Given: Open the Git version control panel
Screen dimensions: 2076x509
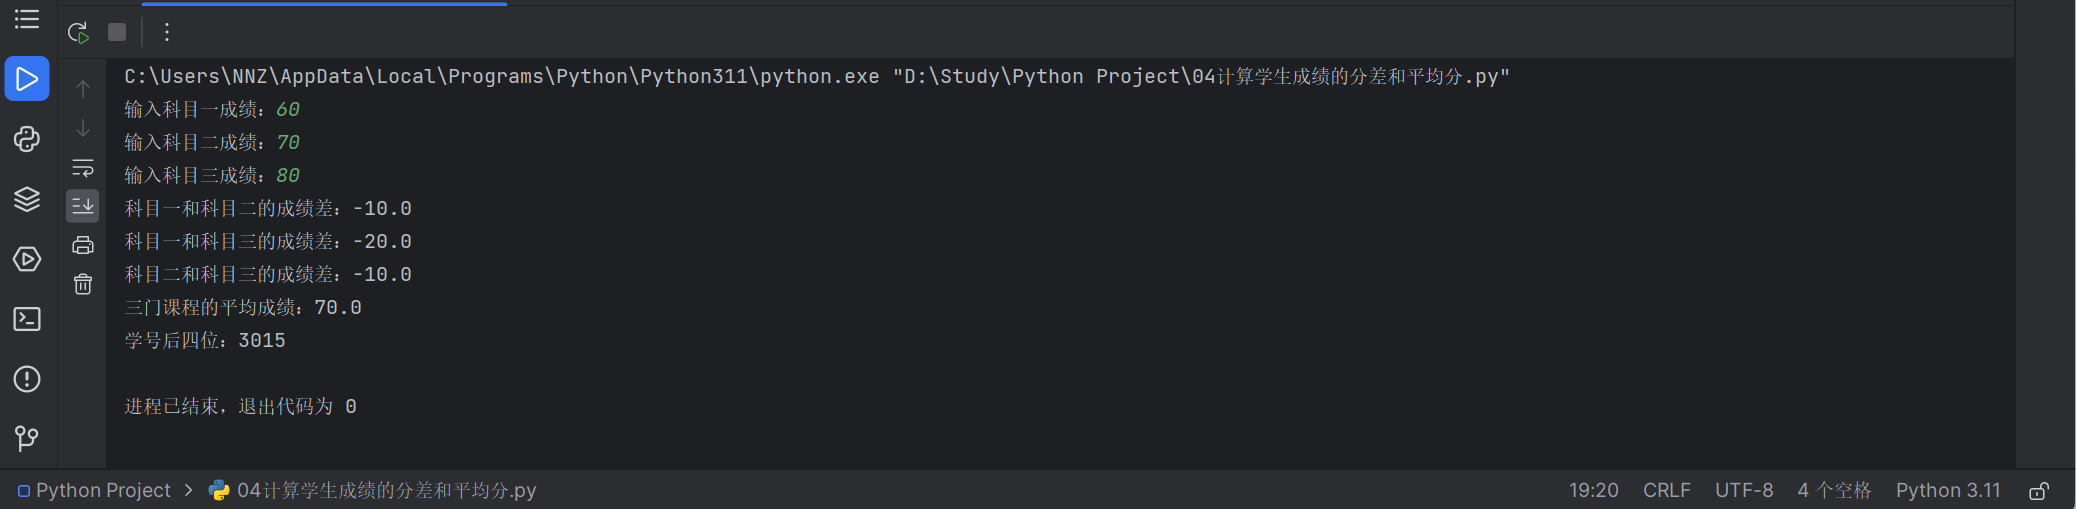Looking at the screenshot, I should click(27, 438).
